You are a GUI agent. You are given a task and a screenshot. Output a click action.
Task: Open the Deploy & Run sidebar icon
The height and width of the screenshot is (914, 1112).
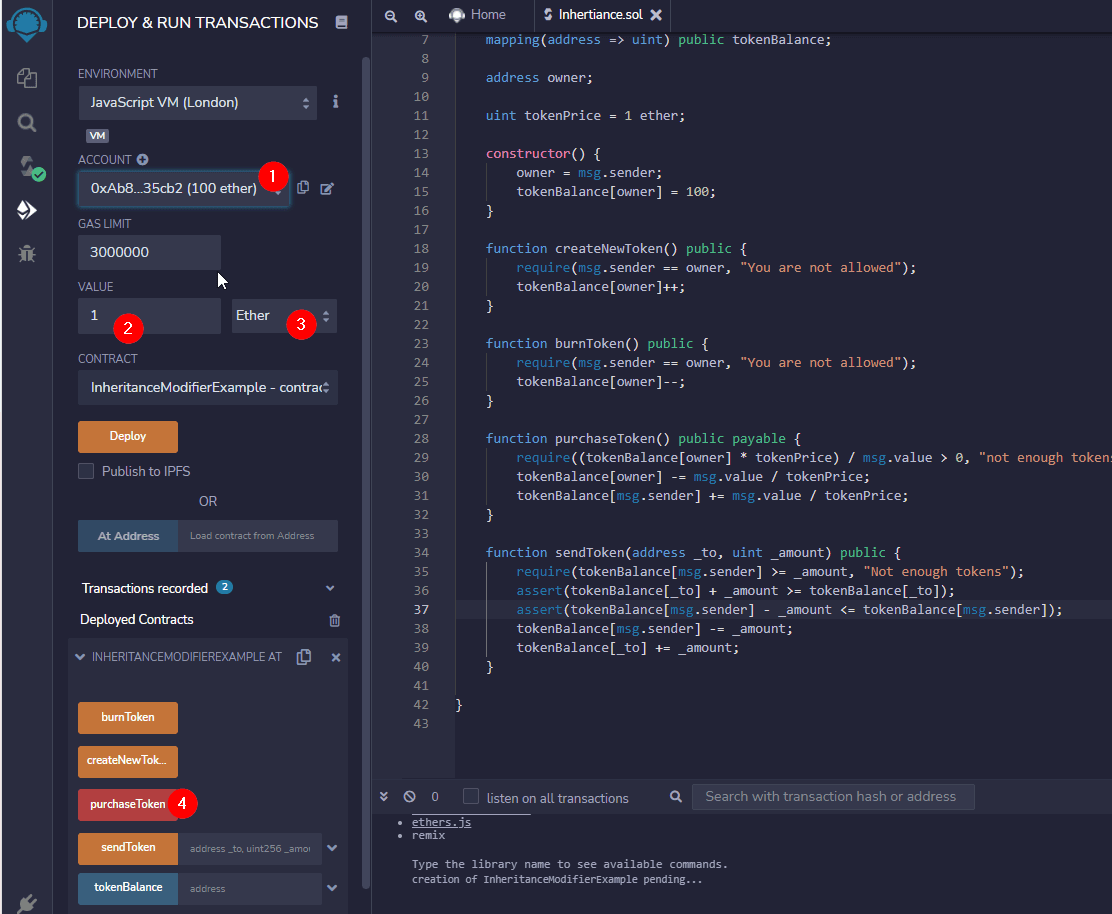pos(27,210)
